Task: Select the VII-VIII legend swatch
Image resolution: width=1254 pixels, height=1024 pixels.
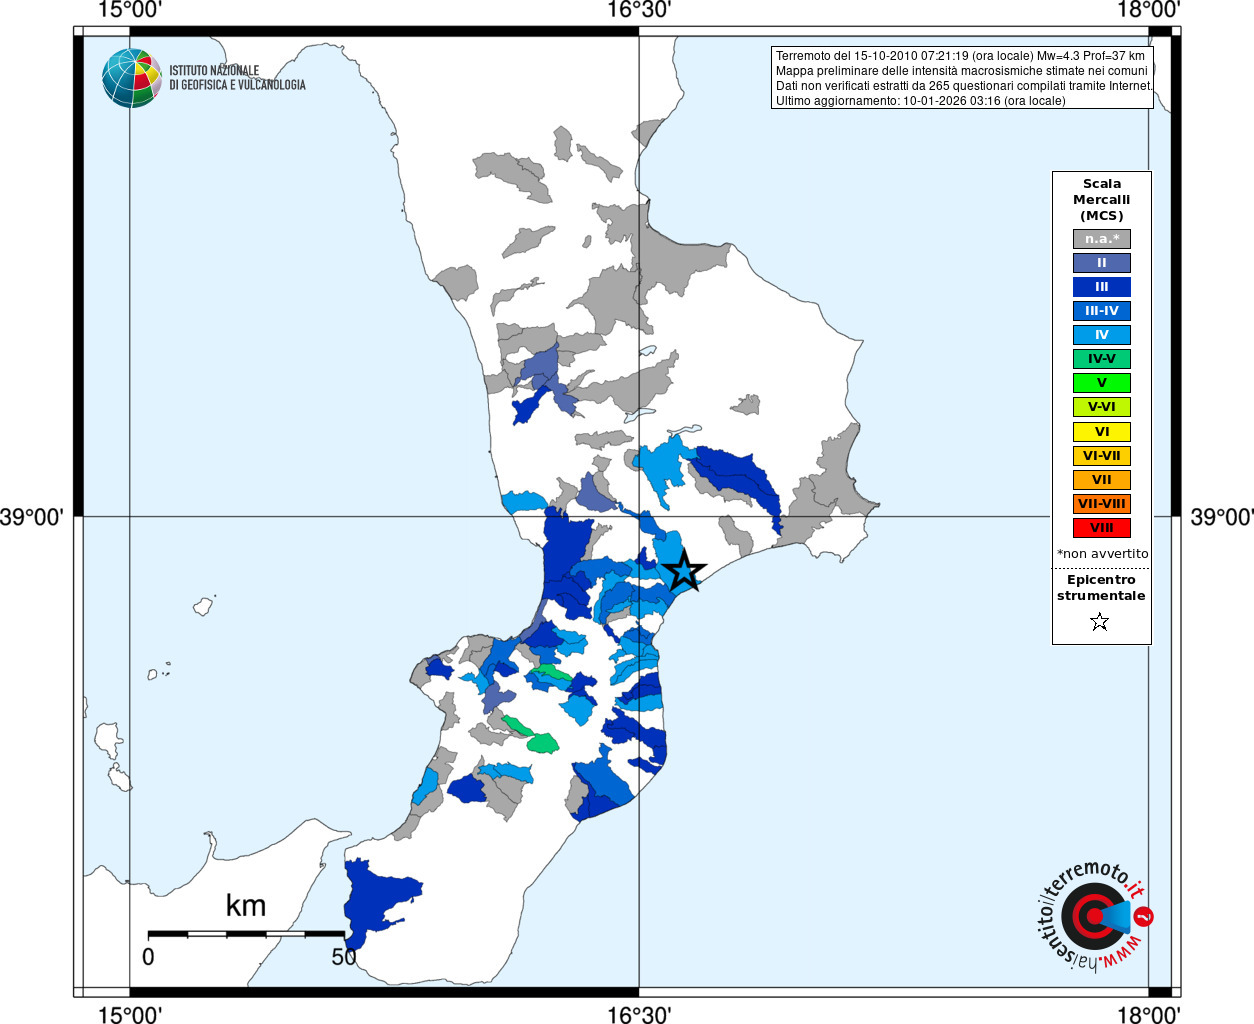Action: tap(1101, 504)
